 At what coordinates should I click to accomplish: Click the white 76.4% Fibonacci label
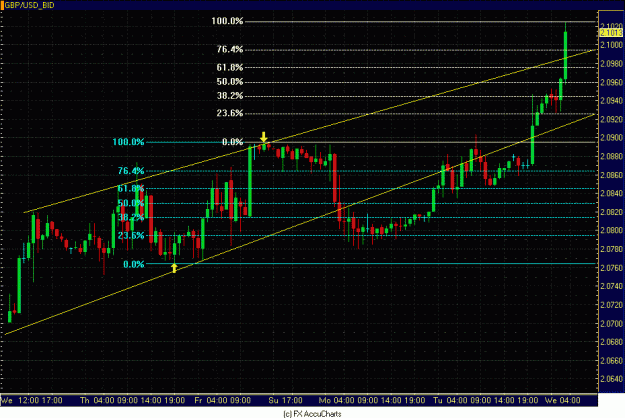pos(230,49)
